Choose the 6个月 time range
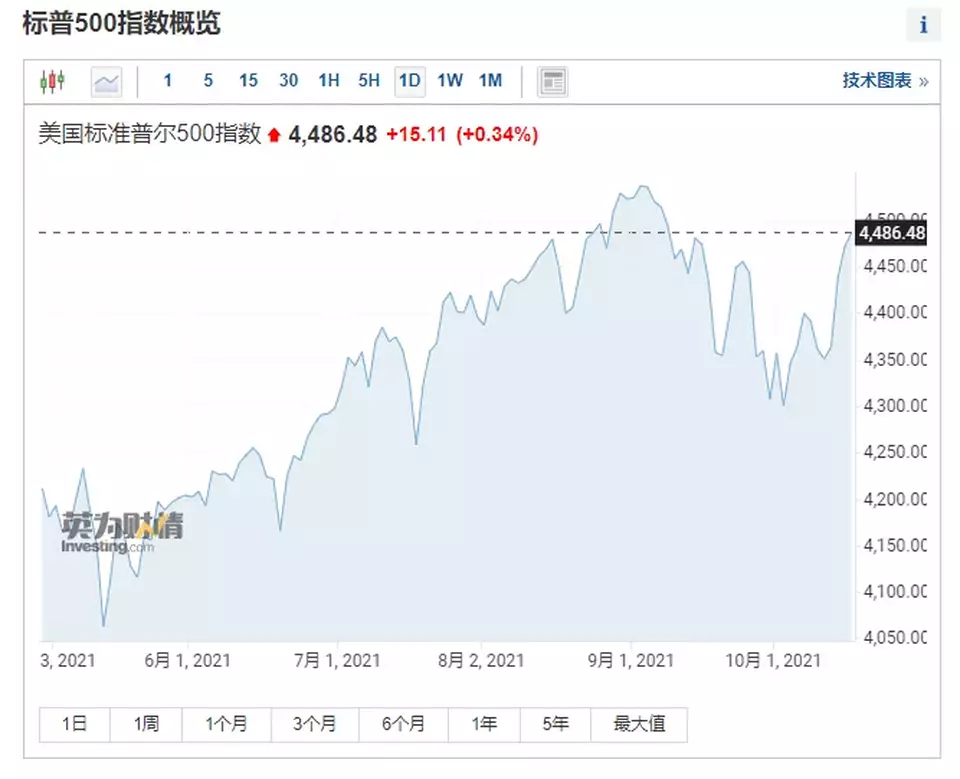This screenshot has height=779, width=960. coord(404,724)
